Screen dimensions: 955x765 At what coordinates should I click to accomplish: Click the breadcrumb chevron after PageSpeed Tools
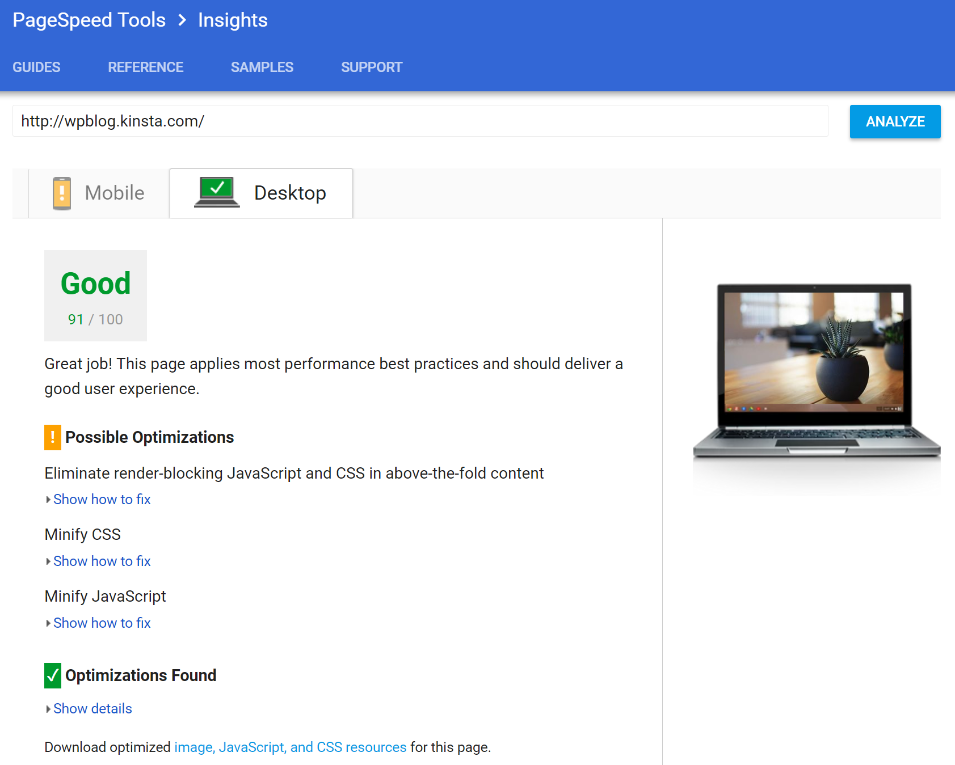pyautogui.click(x=181, y=20)
